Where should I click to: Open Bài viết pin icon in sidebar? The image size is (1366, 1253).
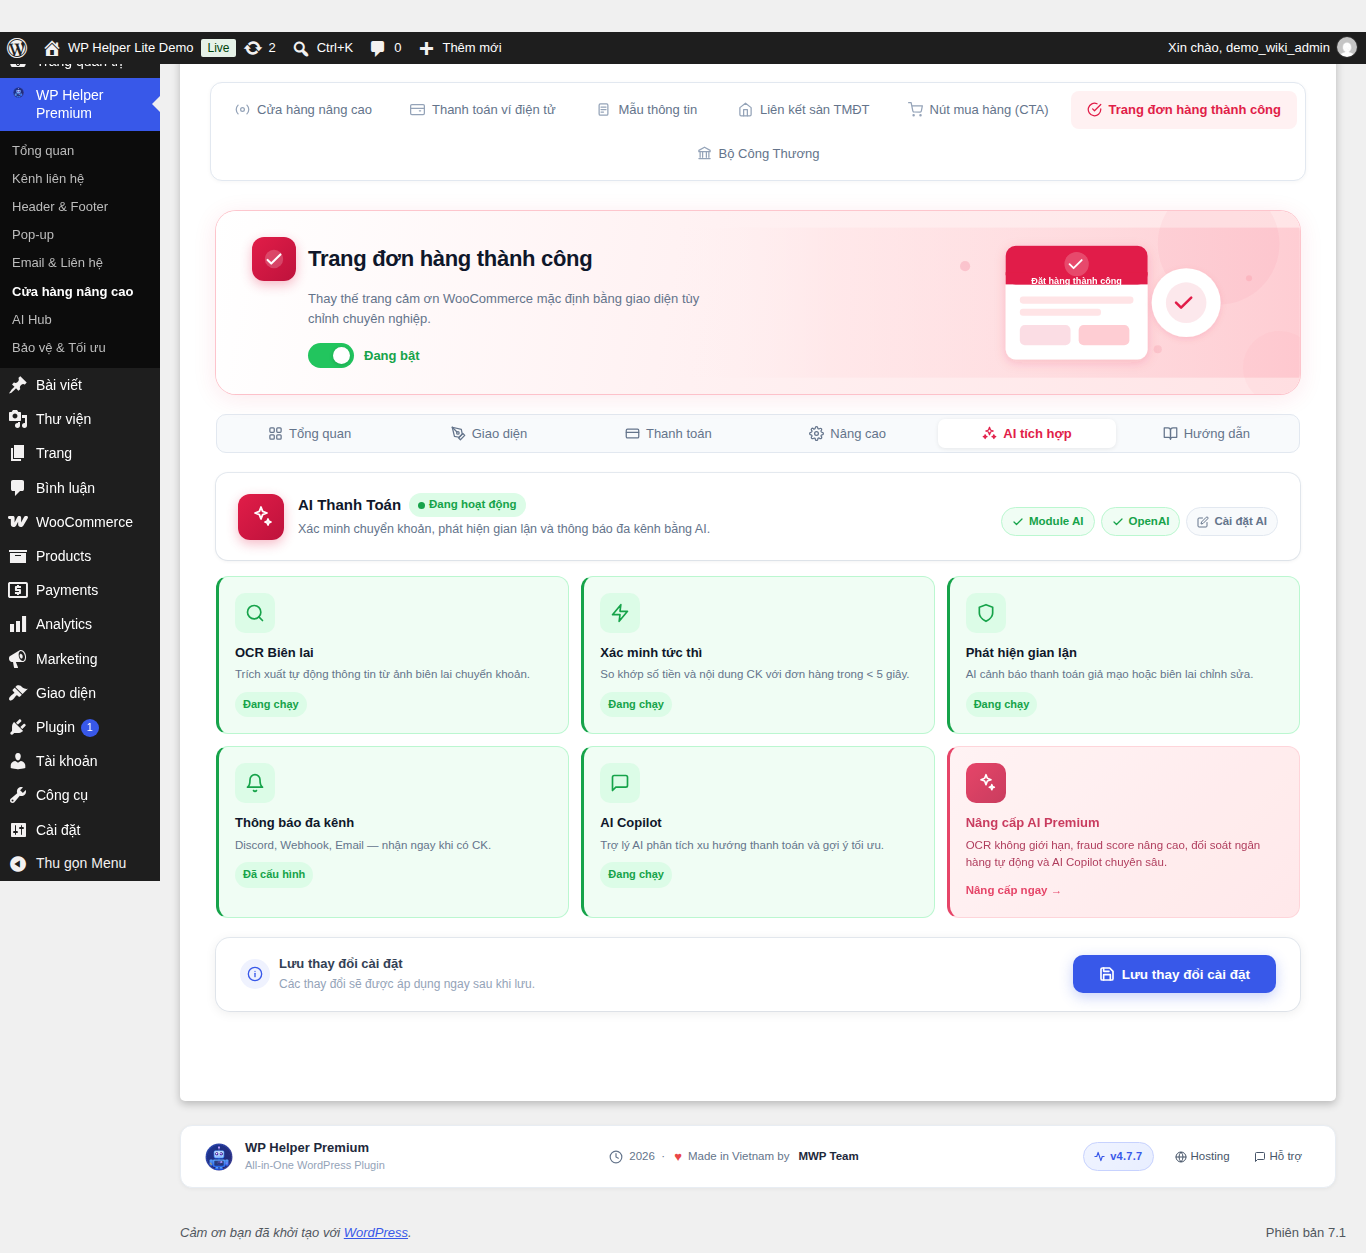point(18,385)
